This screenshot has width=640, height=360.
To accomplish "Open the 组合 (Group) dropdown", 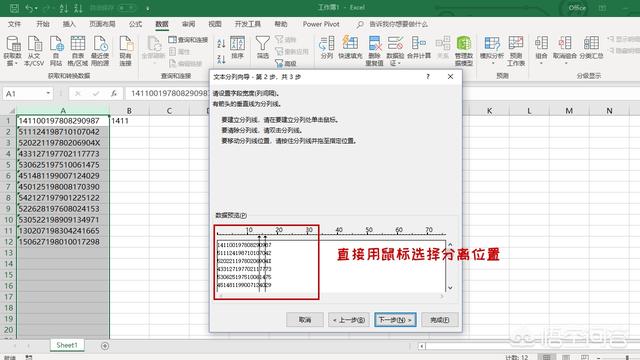I will coord(541,51).
